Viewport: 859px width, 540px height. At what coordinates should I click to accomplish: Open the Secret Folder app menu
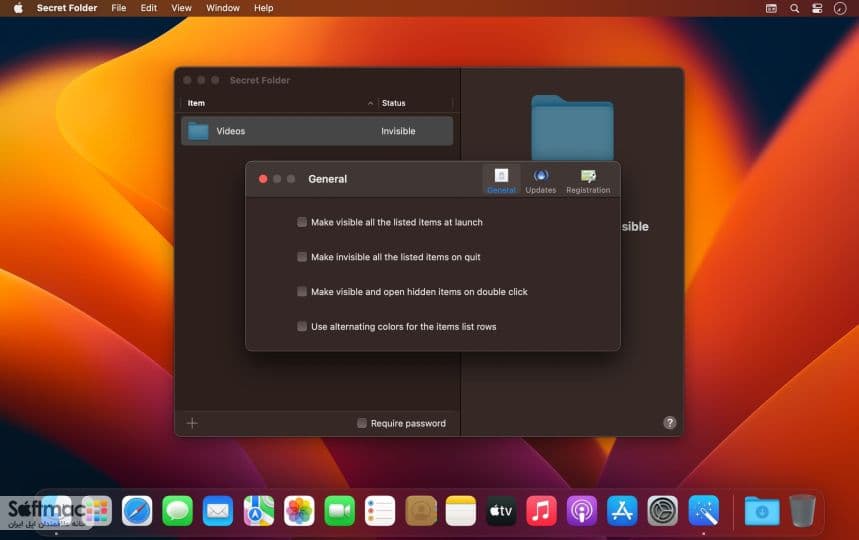(67, 8)
